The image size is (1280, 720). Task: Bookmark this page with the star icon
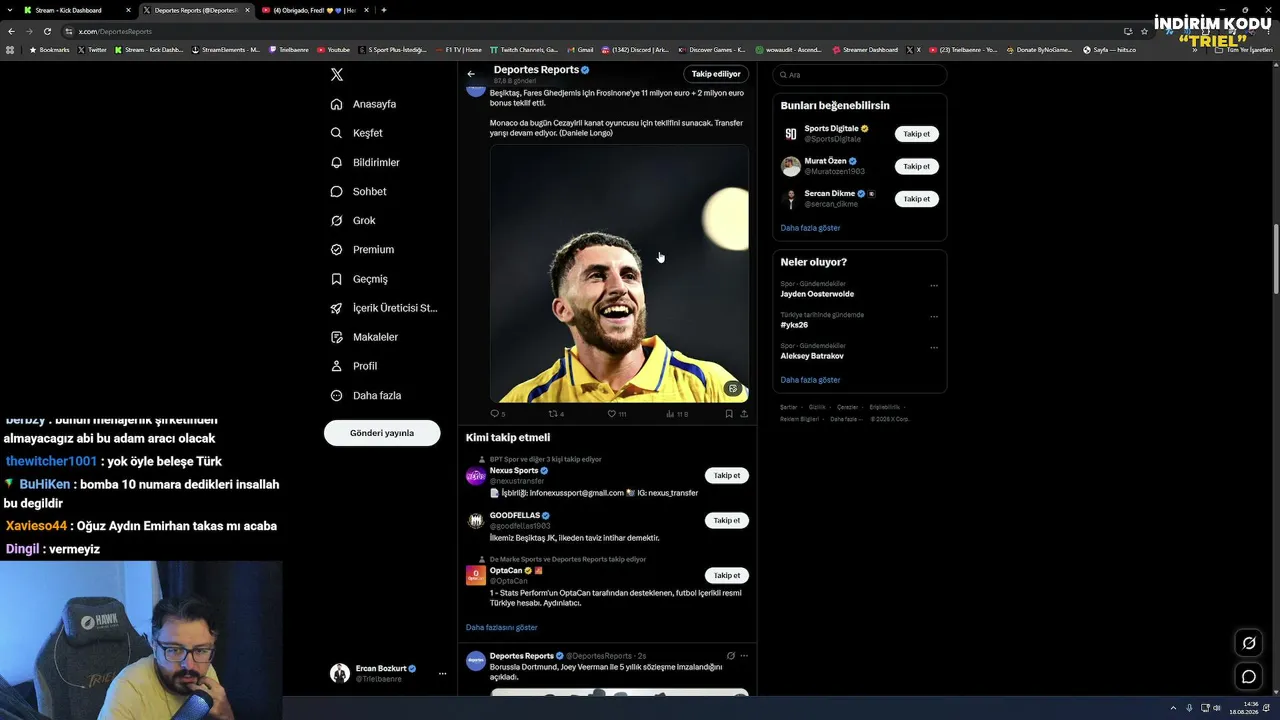tap(1144, 31)
